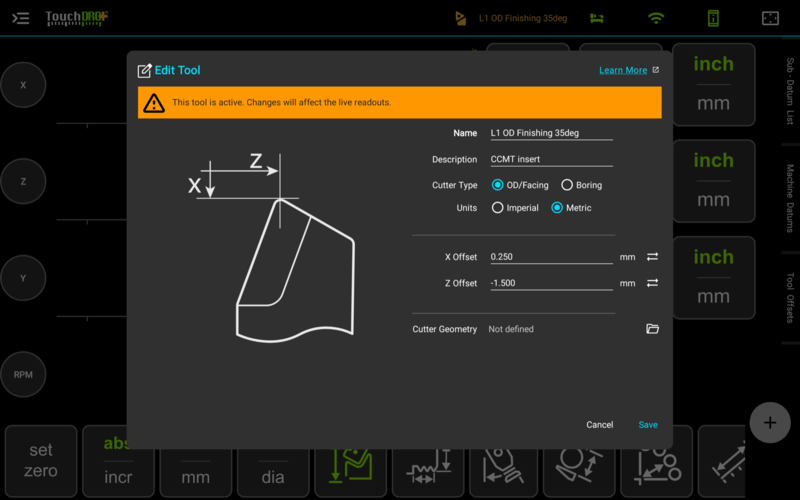Edit the Z Offset value field

(552, 283)
